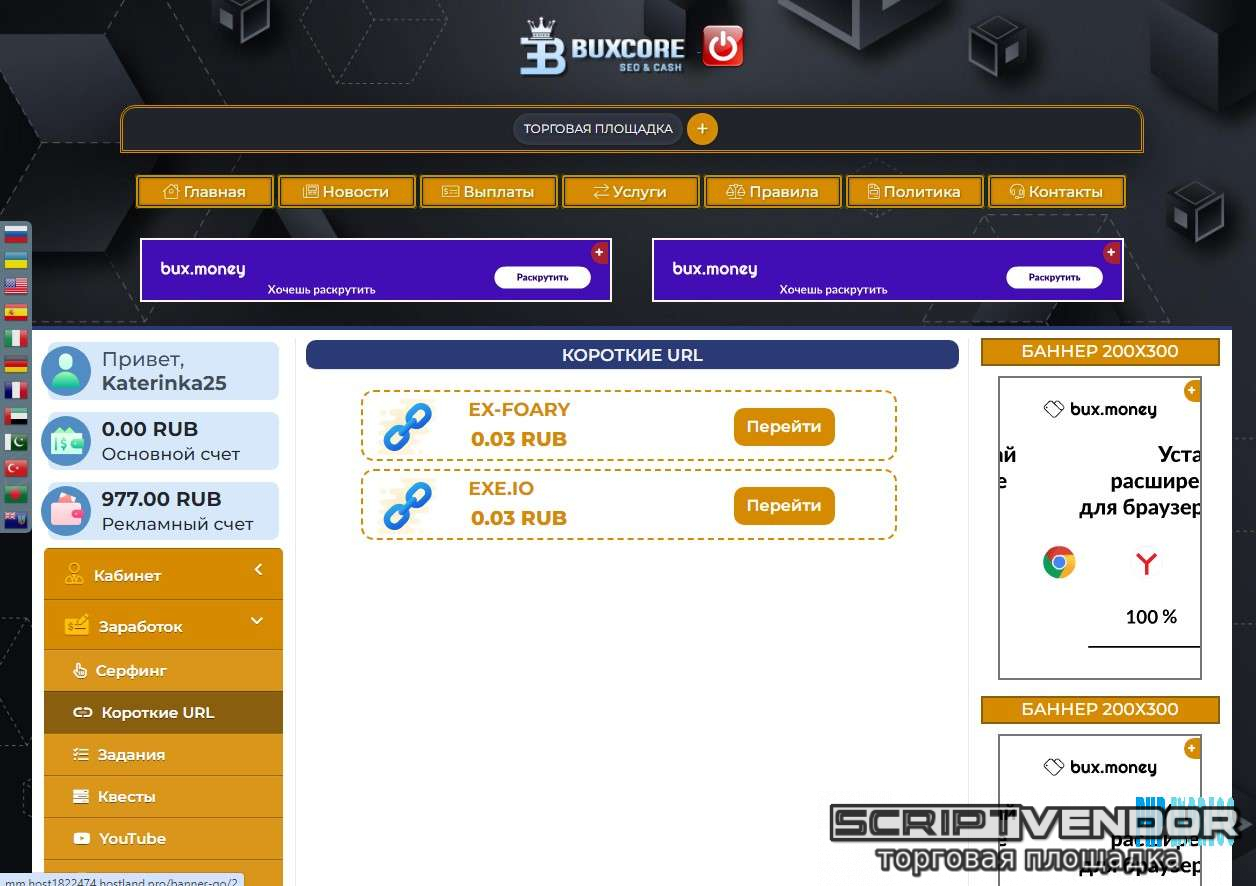Click the orange plus beside Торговая площадка
The image size is (1256, 886).
[x=702, y=129]
